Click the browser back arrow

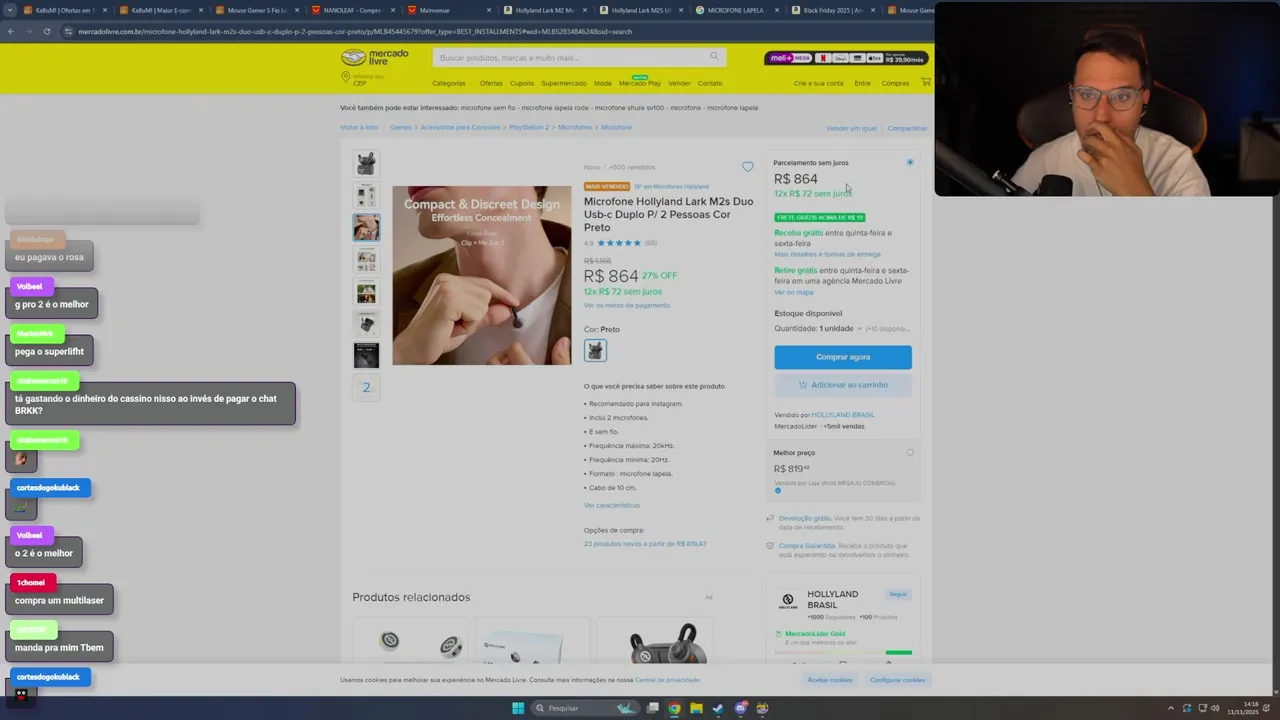tap(11, 31)
